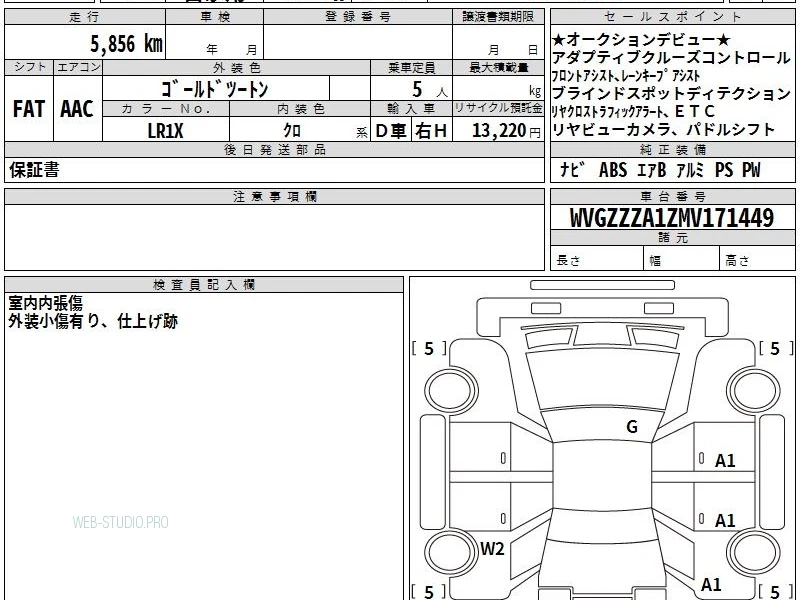
Task: Click the セールスポイント header
Action: (672, 17)
